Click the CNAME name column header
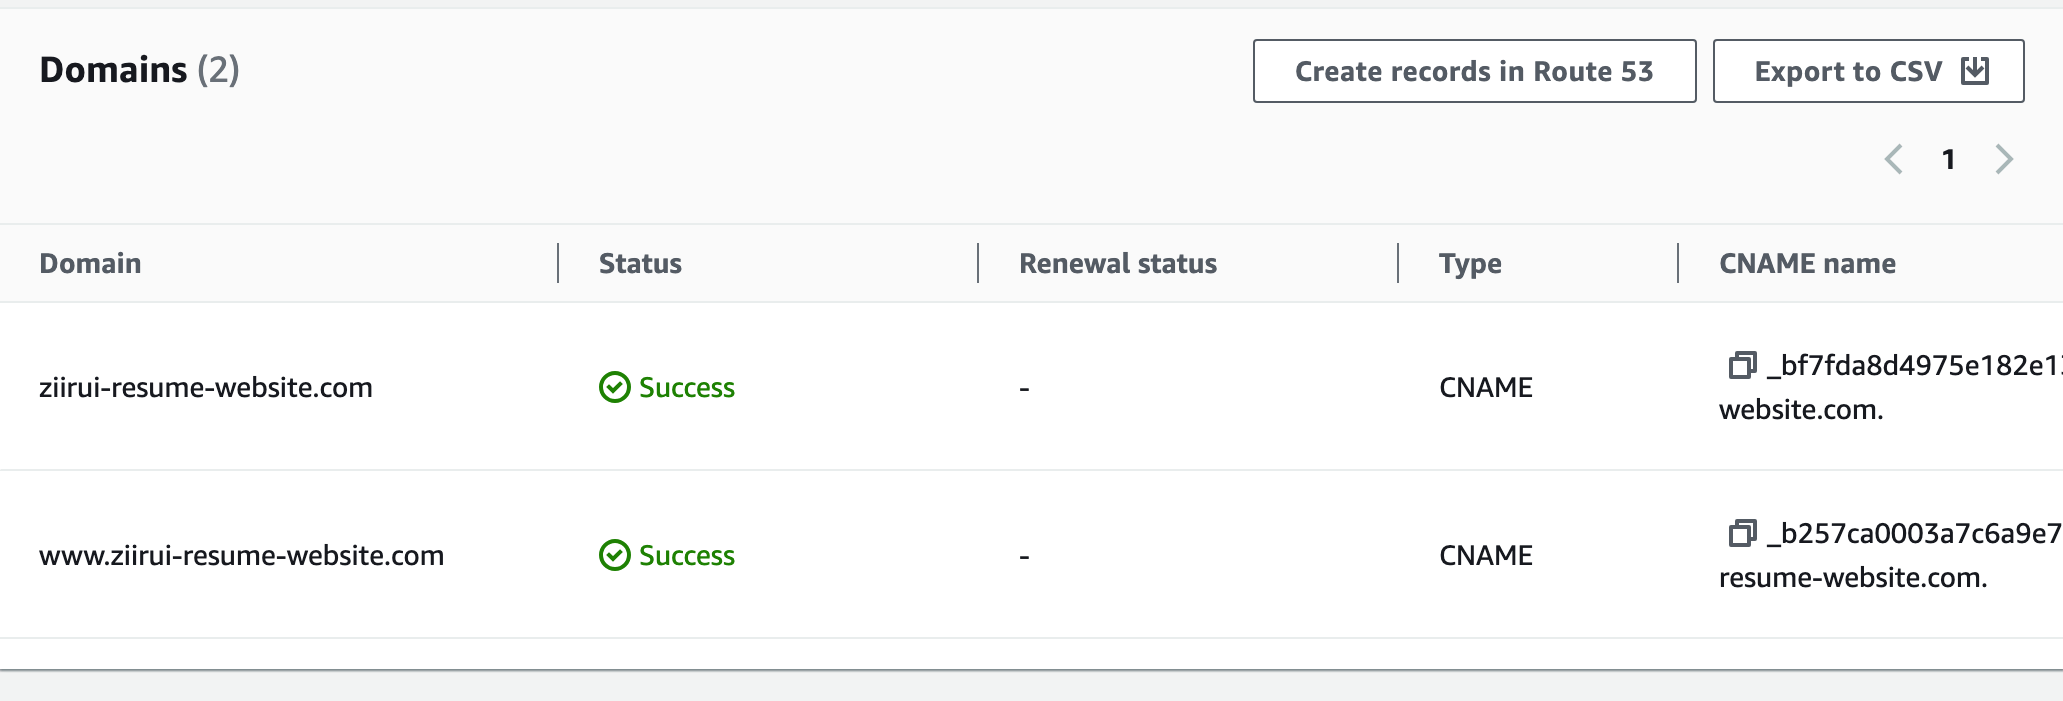The image size is (2063, 701). (x=1807, y=263)
